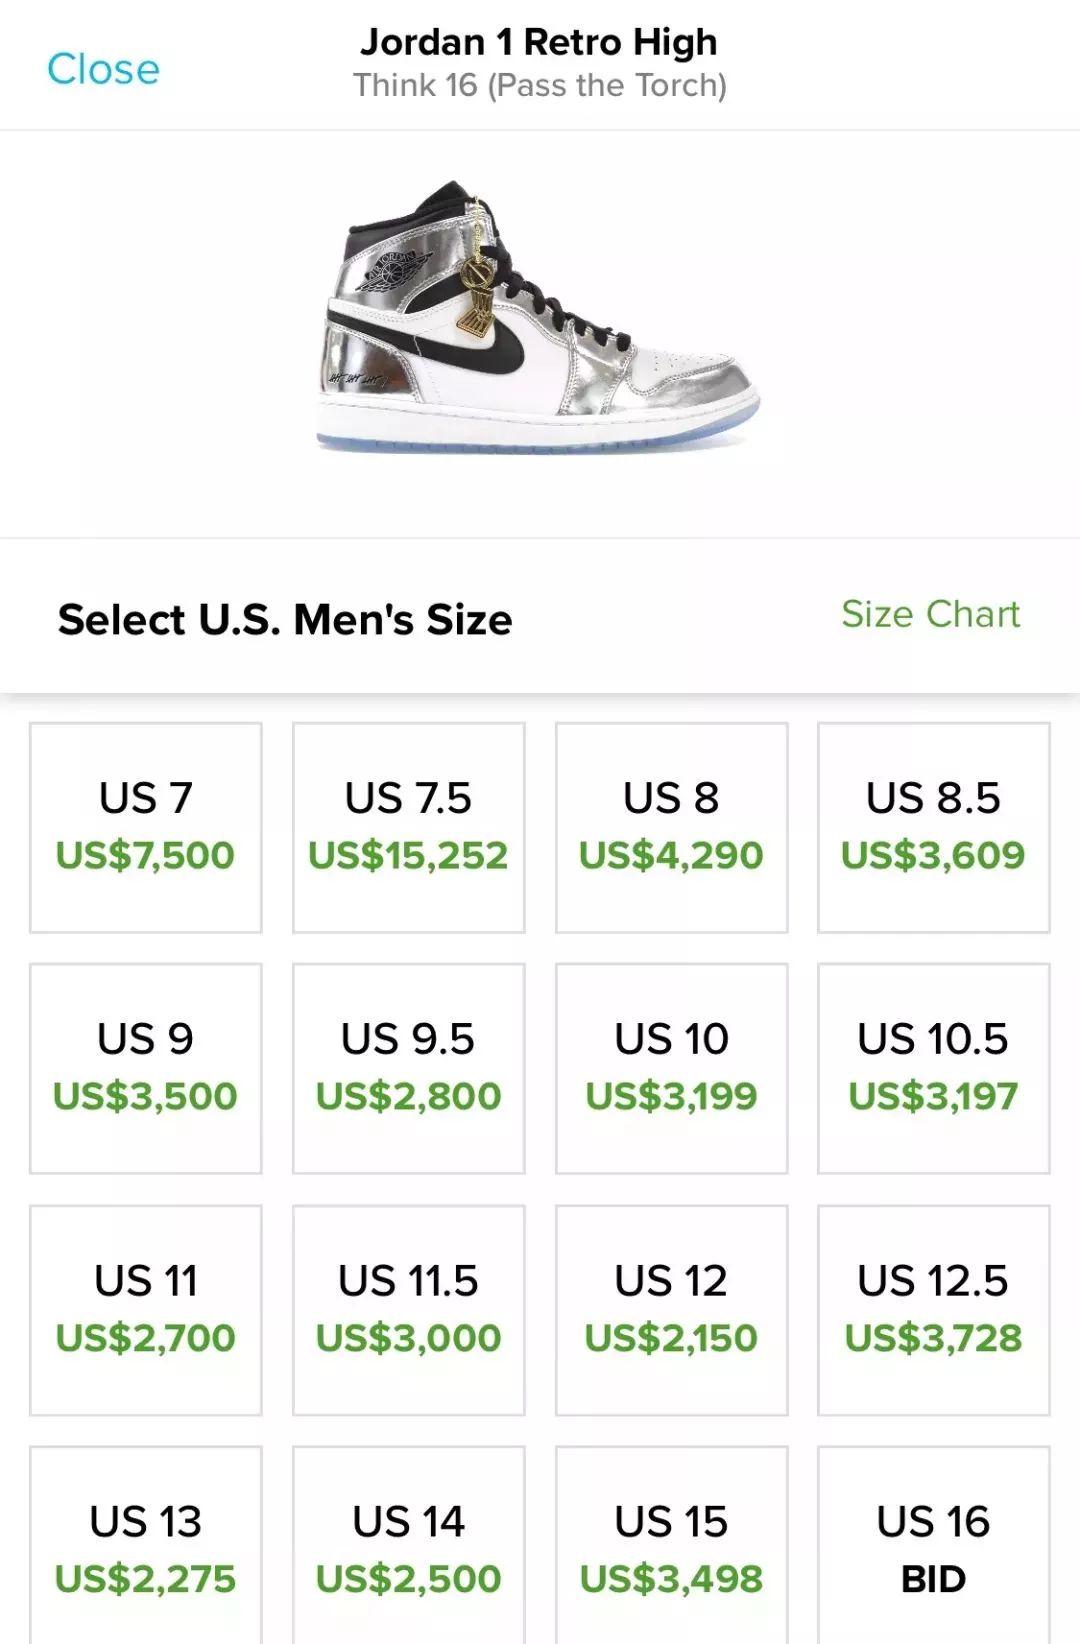Select size US 9 at US$3,500
Viewport: 1080px width, 1644px height.
146,1069
